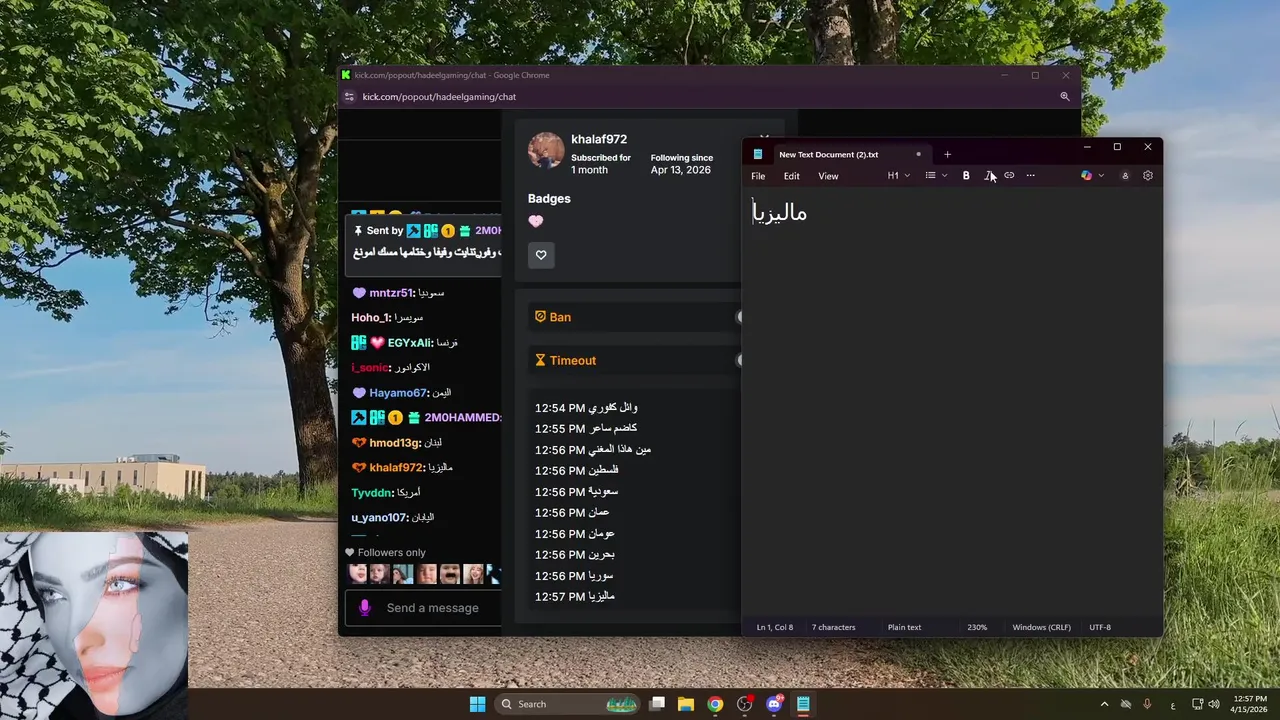Click the Notepad app icon in title bar
Image resolution: width=1280 pixels, height=720 pixels.
(x=758, y=154)
